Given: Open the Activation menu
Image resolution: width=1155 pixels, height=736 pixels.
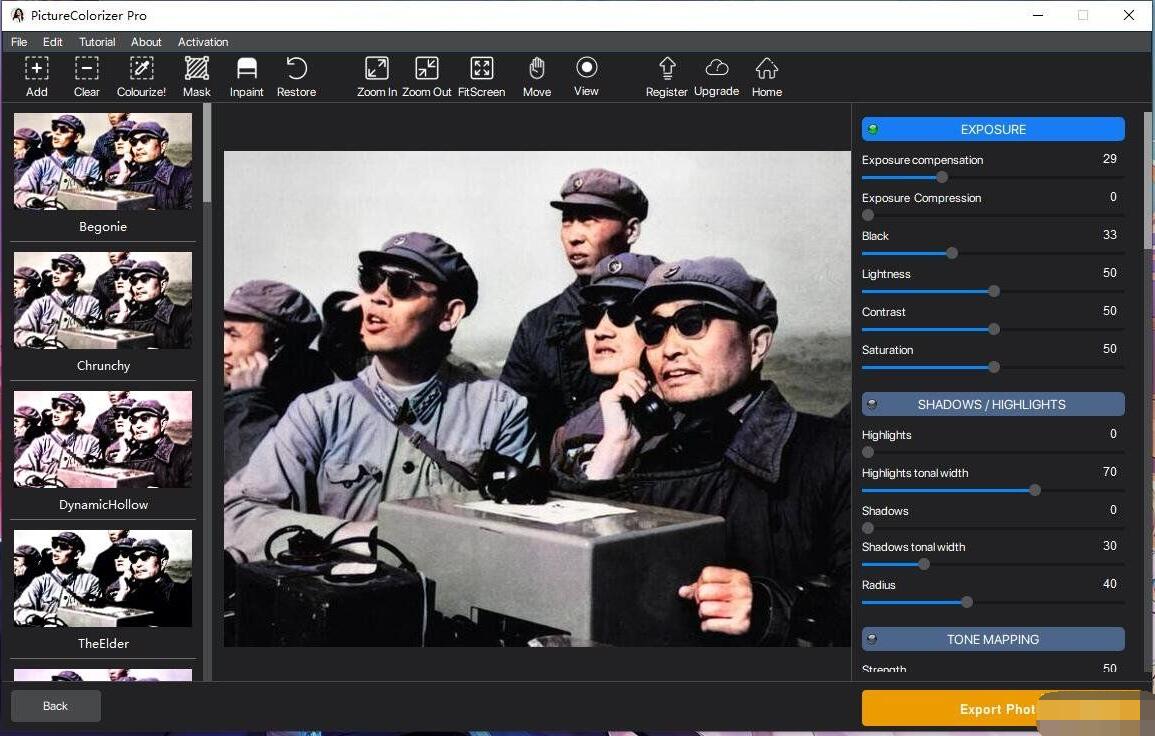Looking at the screenshot, I should (203, 42).
